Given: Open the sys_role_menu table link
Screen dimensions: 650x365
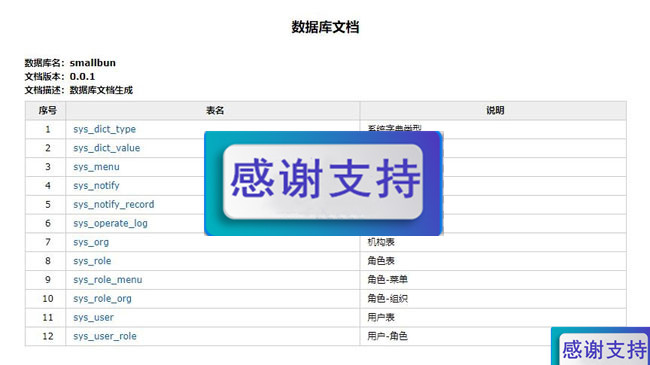Looking at the screenshot, I should (107, 280).
